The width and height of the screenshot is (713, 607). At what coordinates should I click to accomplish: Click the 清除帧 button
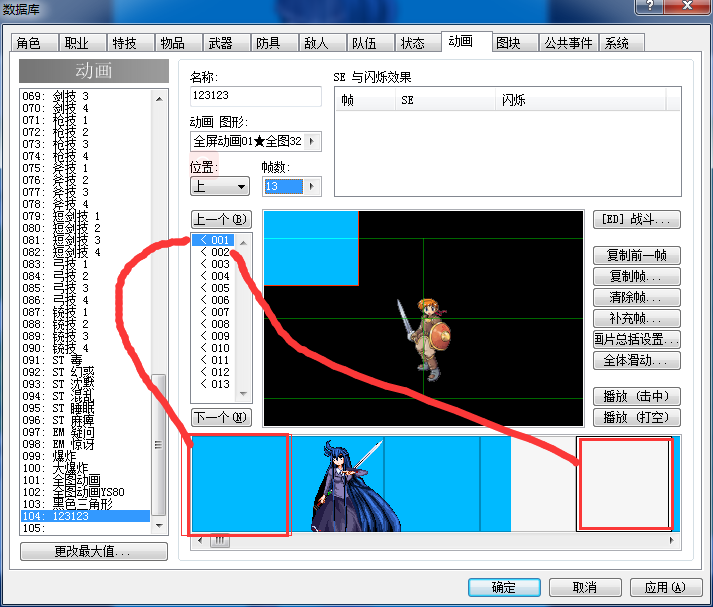click(637, 297)
